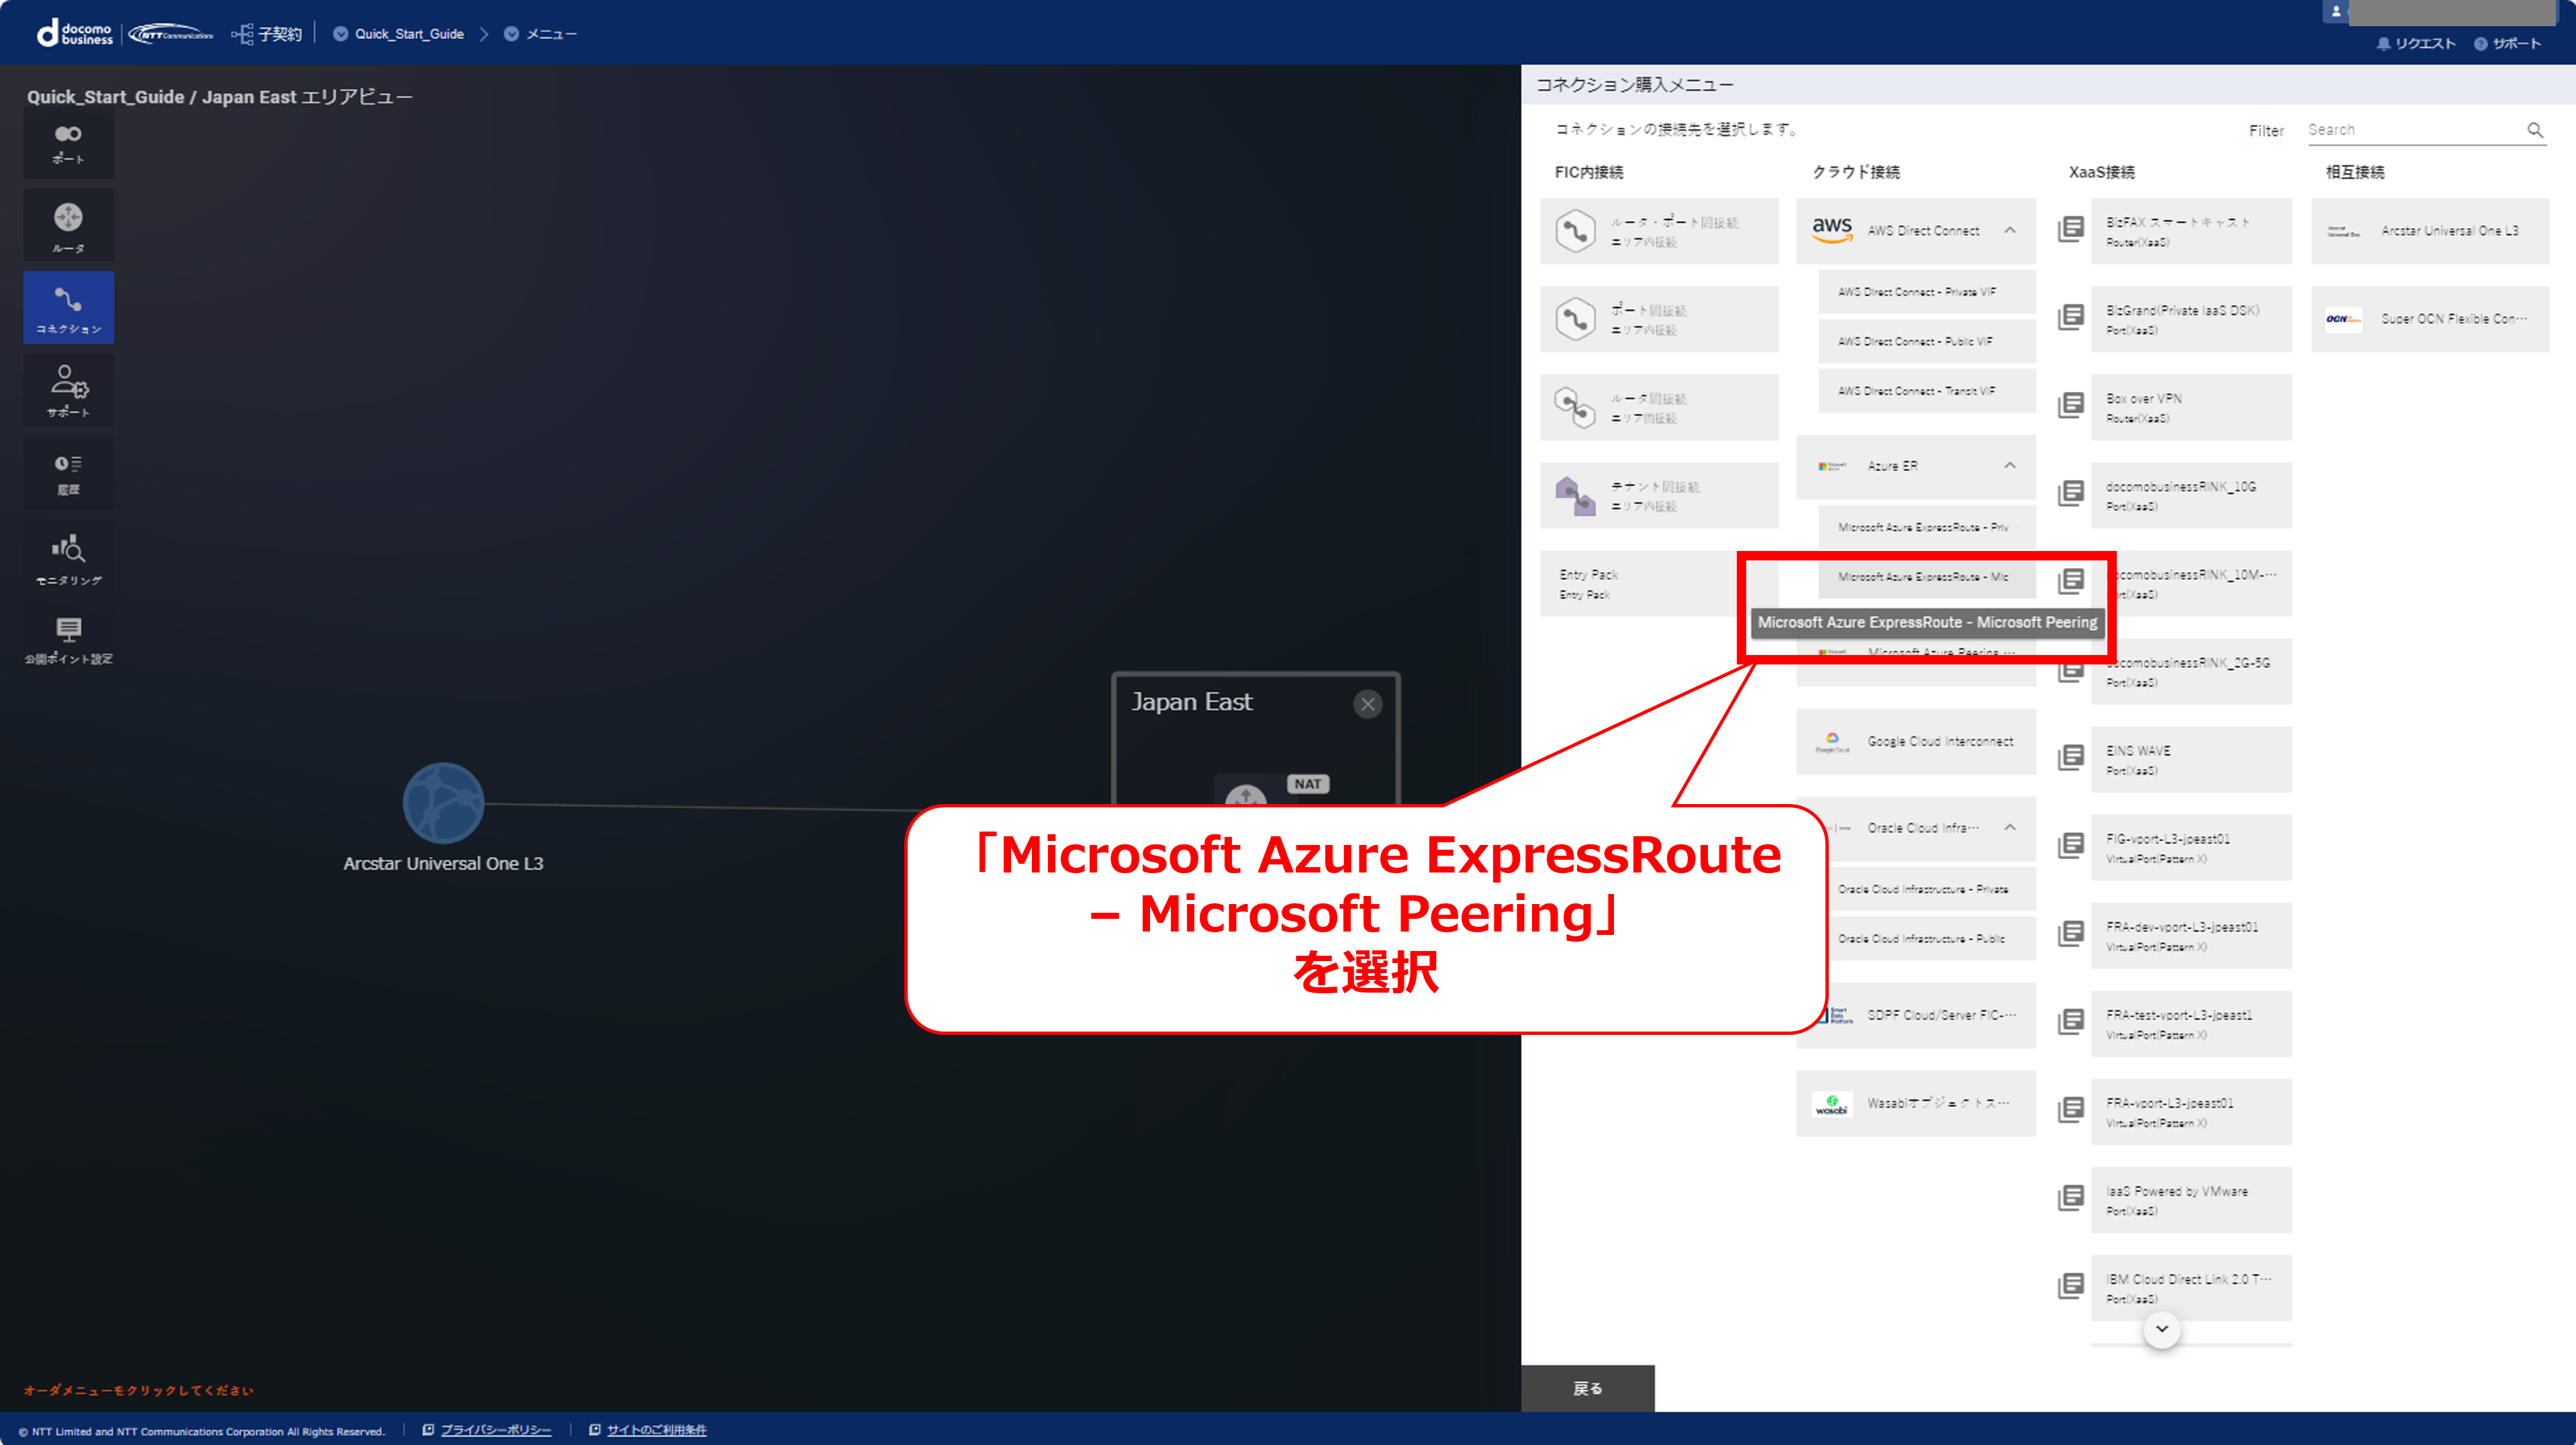This screenshot has height=1445, width=2576.
Task: Click document icon beside FIC-vport-L3-jpeast01
Action: coord(2071,846)
